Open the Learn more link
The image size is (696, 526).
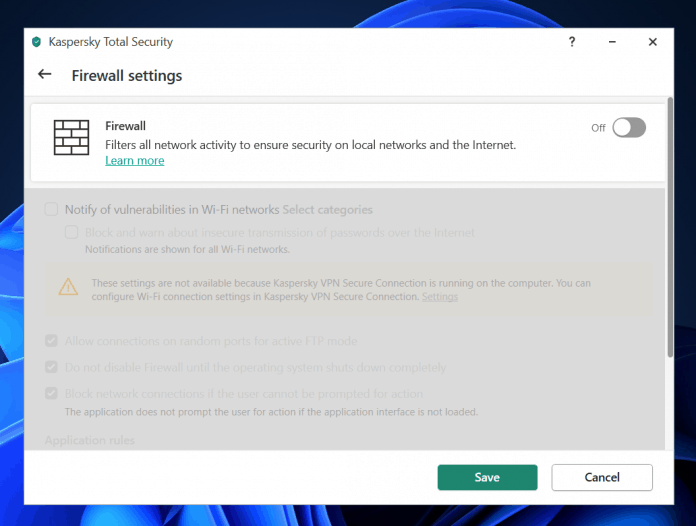(x=135, y=161)
